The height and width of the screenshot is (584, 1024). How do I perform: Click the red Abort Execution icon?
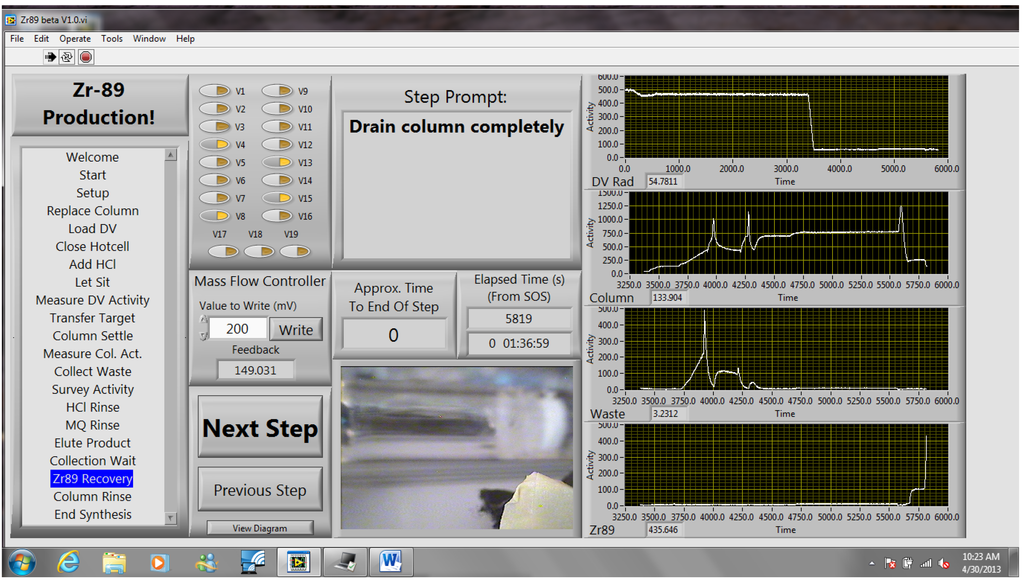coord(86,57)
